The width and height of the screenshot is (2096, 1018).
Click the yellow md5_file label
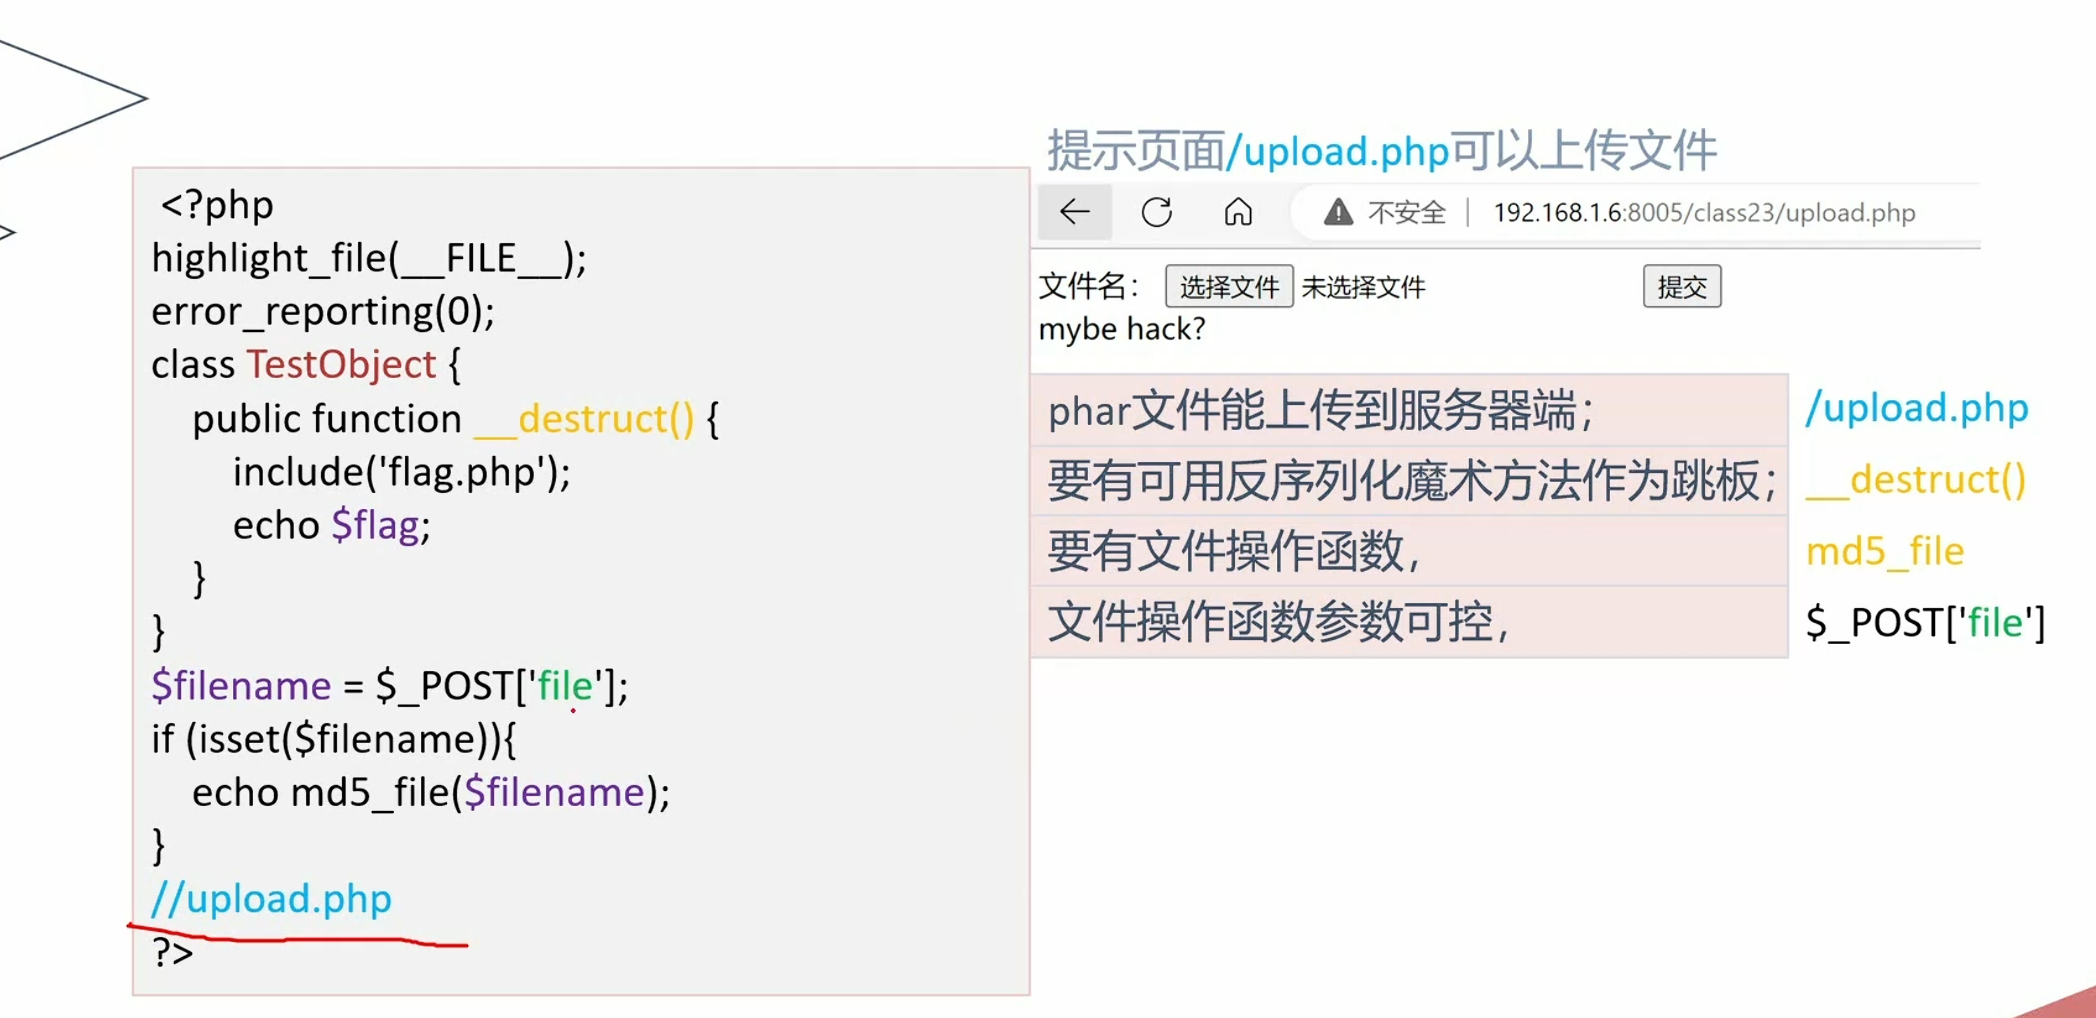pos(1884,551)
